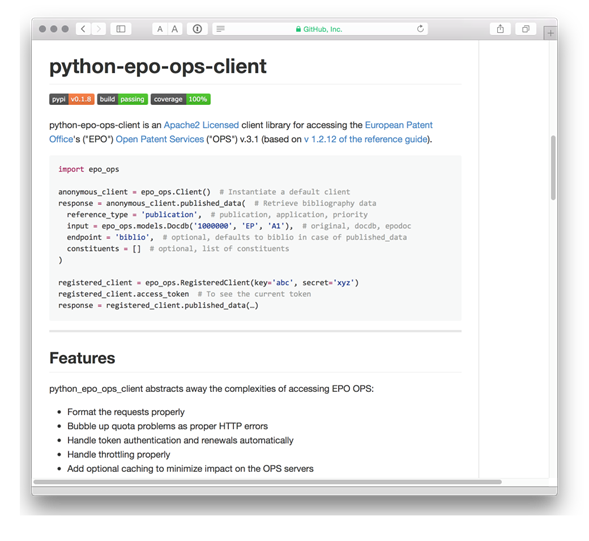Screen dimensions: 589x541
Task: Click the 'registered_client.access_token' code line
Action: [x=184, y=294]
